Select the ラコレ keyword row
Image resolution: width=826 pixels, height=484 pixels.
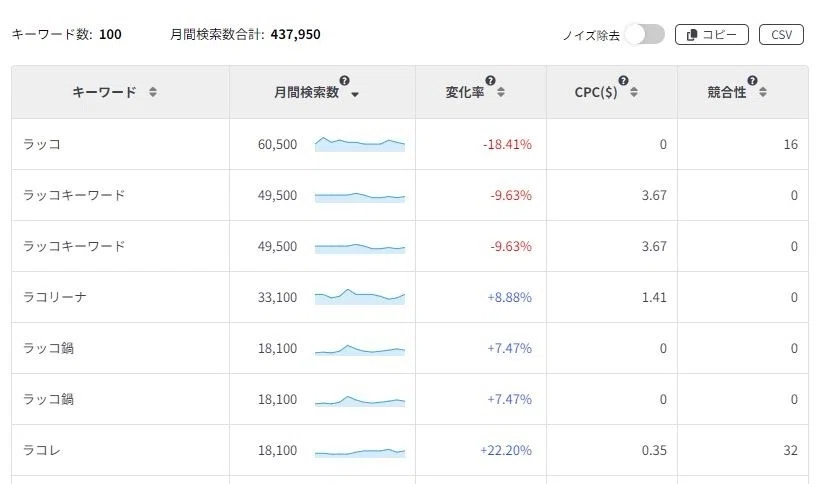pyautogui.click(x=410, y=450)
